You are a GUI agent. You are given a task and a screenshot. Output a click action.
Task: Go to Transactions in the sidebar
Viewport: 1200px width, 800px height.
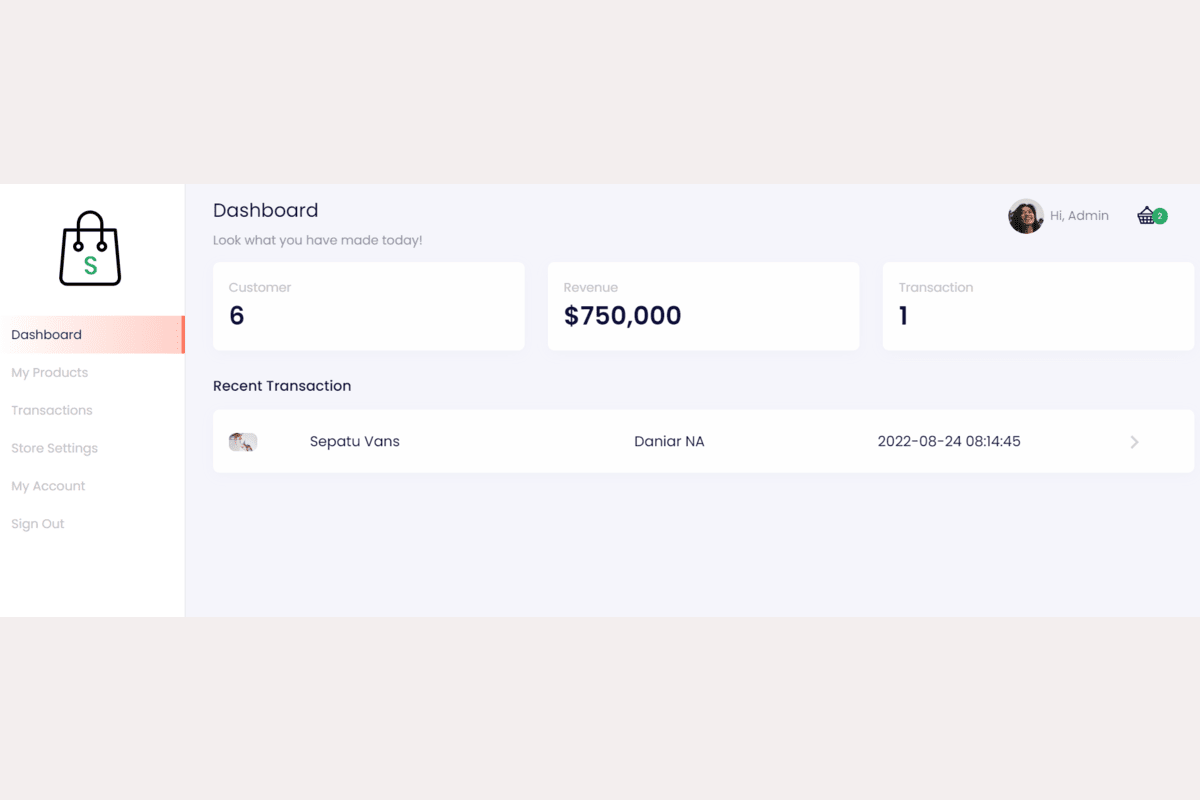click(52, 411)
